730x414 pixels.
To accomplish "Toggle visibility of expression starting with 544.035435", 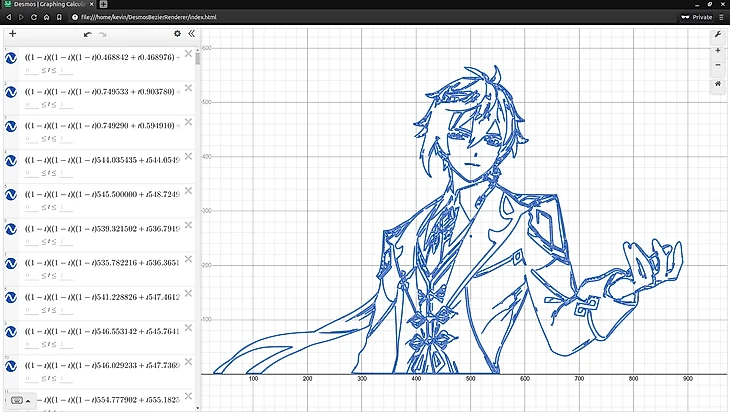I will pyautogui.click(x=13, y=161).
